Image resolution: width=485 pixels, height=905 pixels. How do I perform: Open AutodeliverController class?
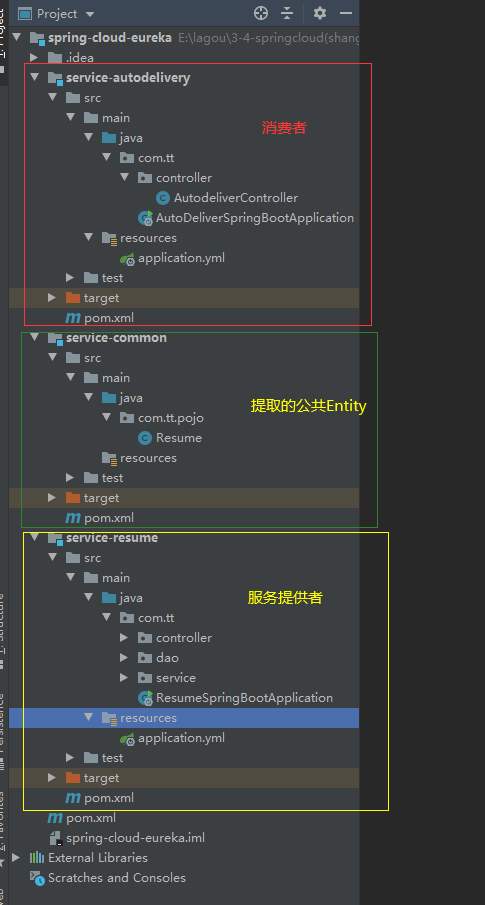coord(236,198)
